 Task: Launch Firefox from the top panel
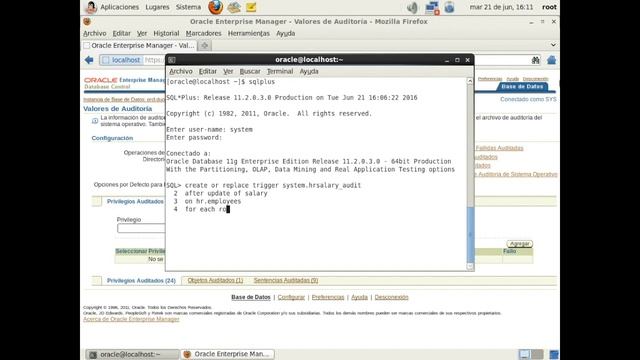pos(215,7)
